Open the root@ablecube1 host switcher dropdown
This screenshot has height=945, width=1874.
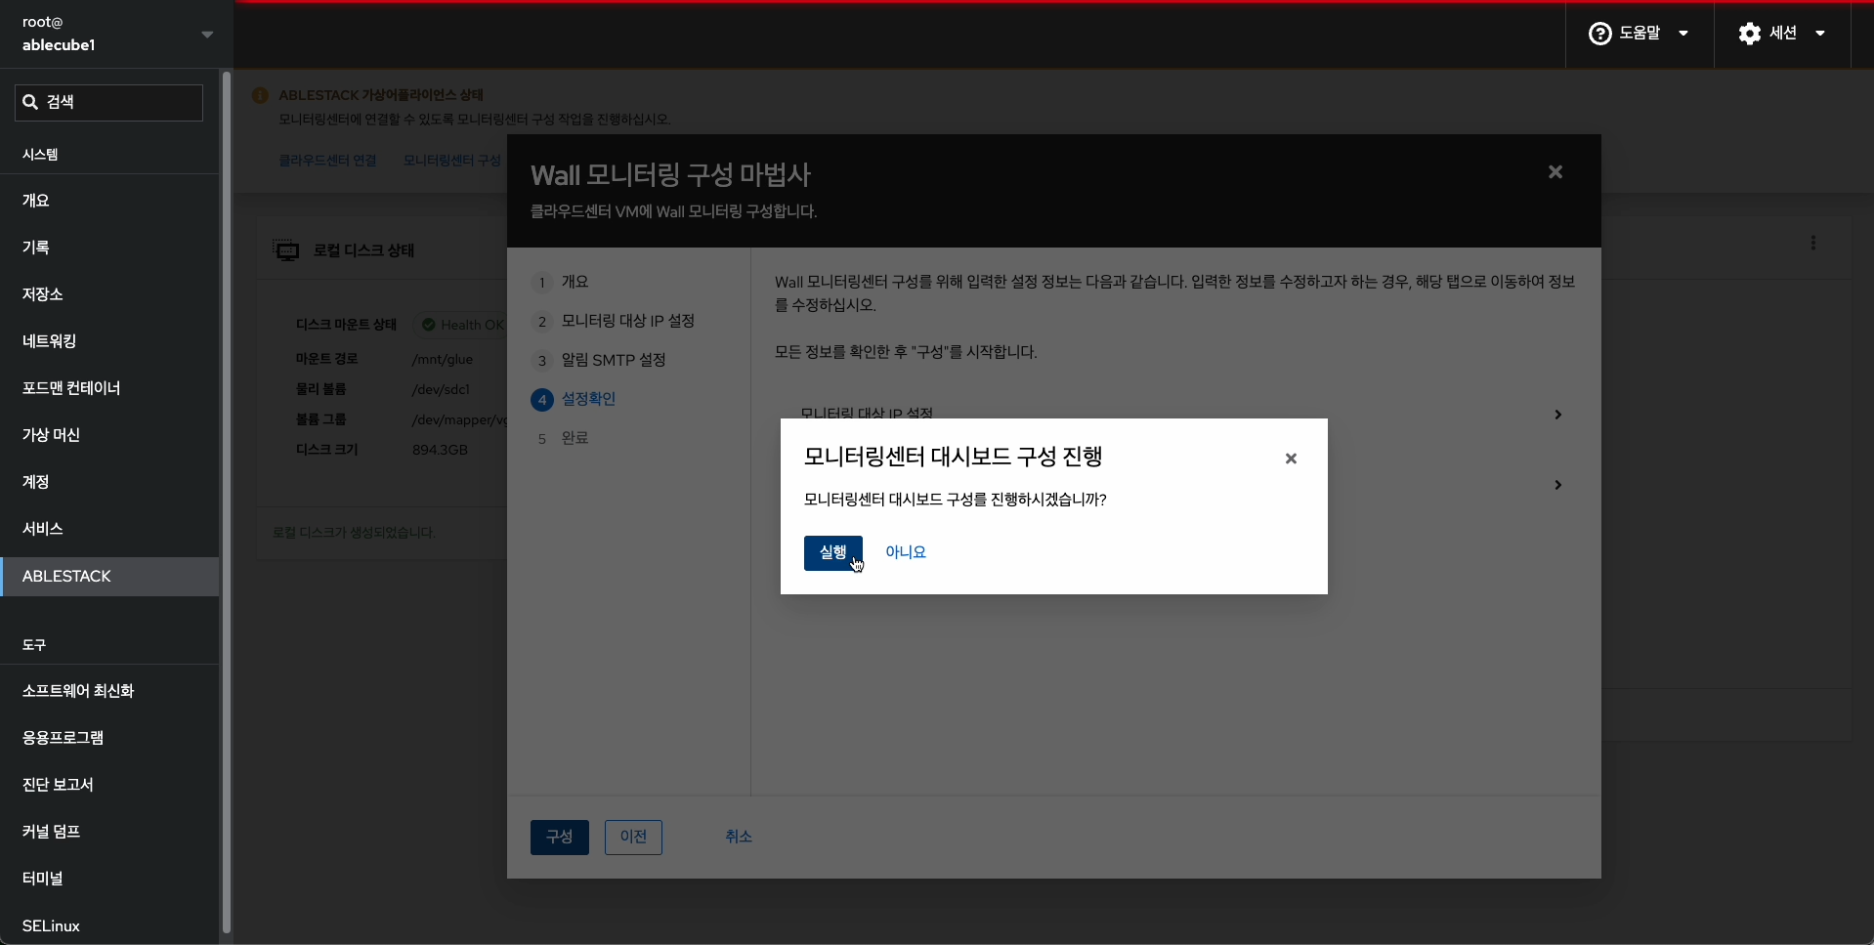click(207, 34)
